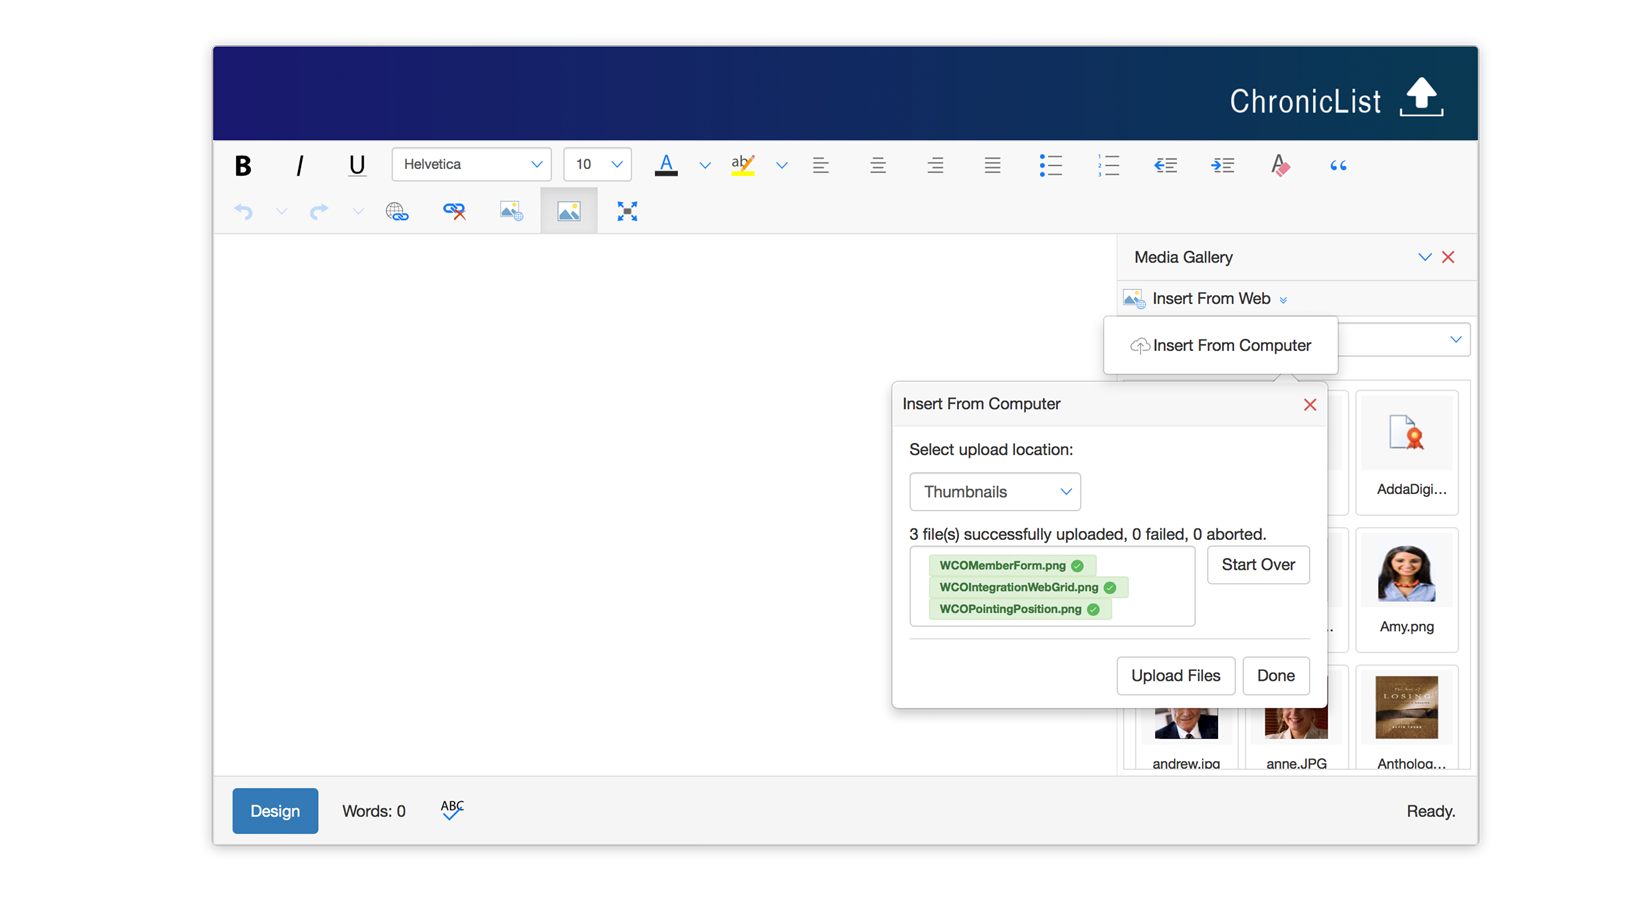
Task: Insert a bulleted list
Action: click(1050, 166)
